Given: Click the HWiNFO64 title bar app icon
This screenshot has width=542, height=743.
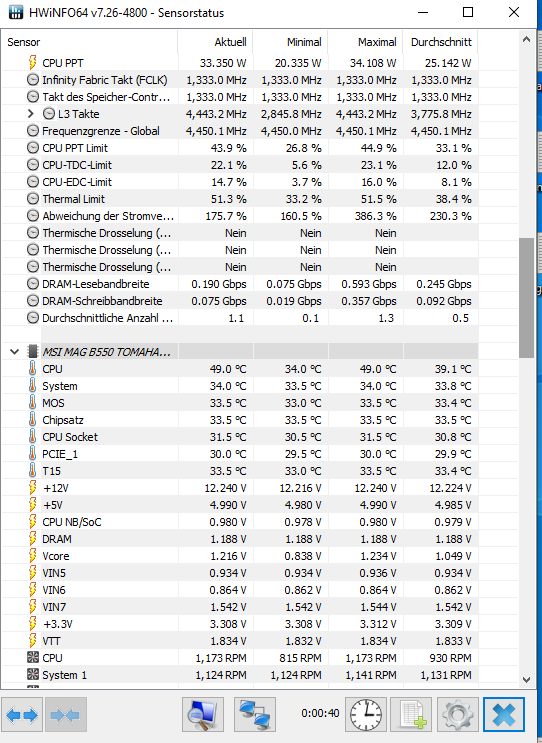Looking at the screenshot, I should [16, 12].
